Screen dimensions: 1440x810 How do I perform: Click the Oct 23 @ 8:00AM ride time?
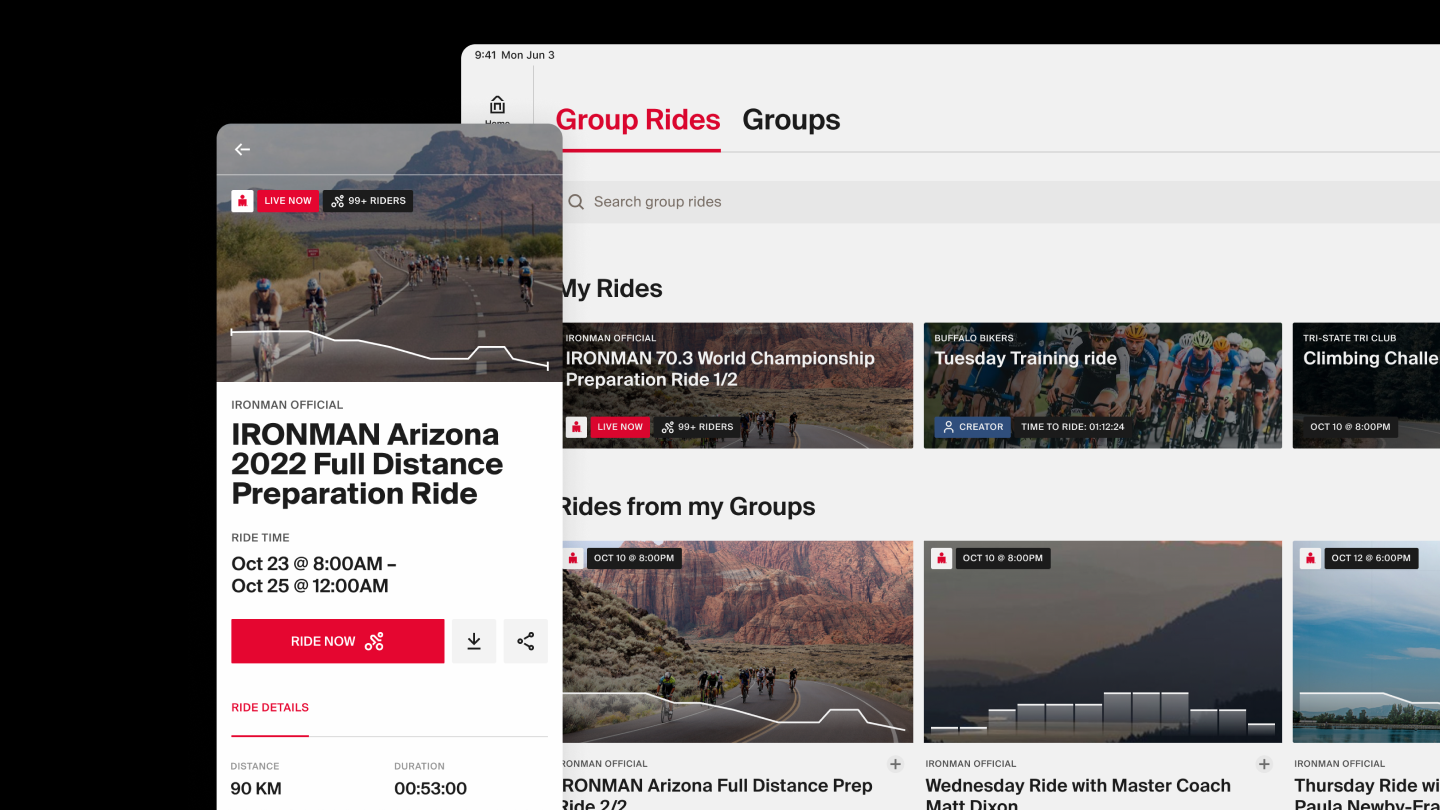(314, 575)
